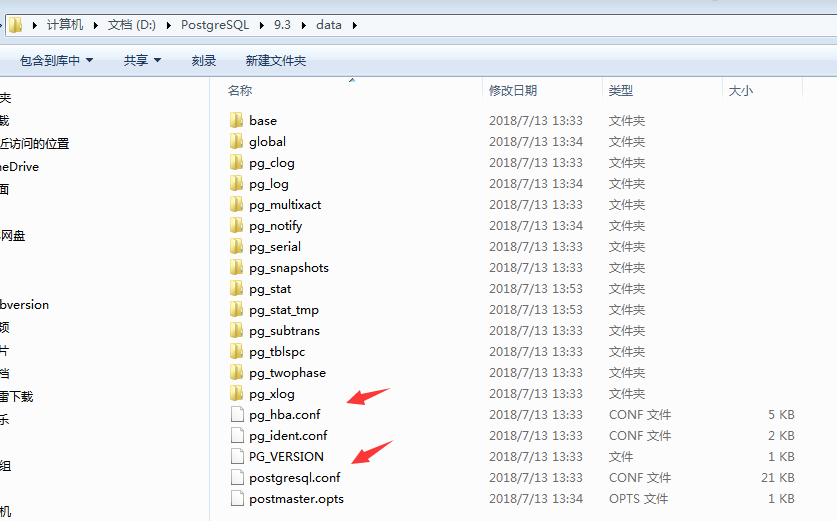Click data segment in address bar

(329, 25)
